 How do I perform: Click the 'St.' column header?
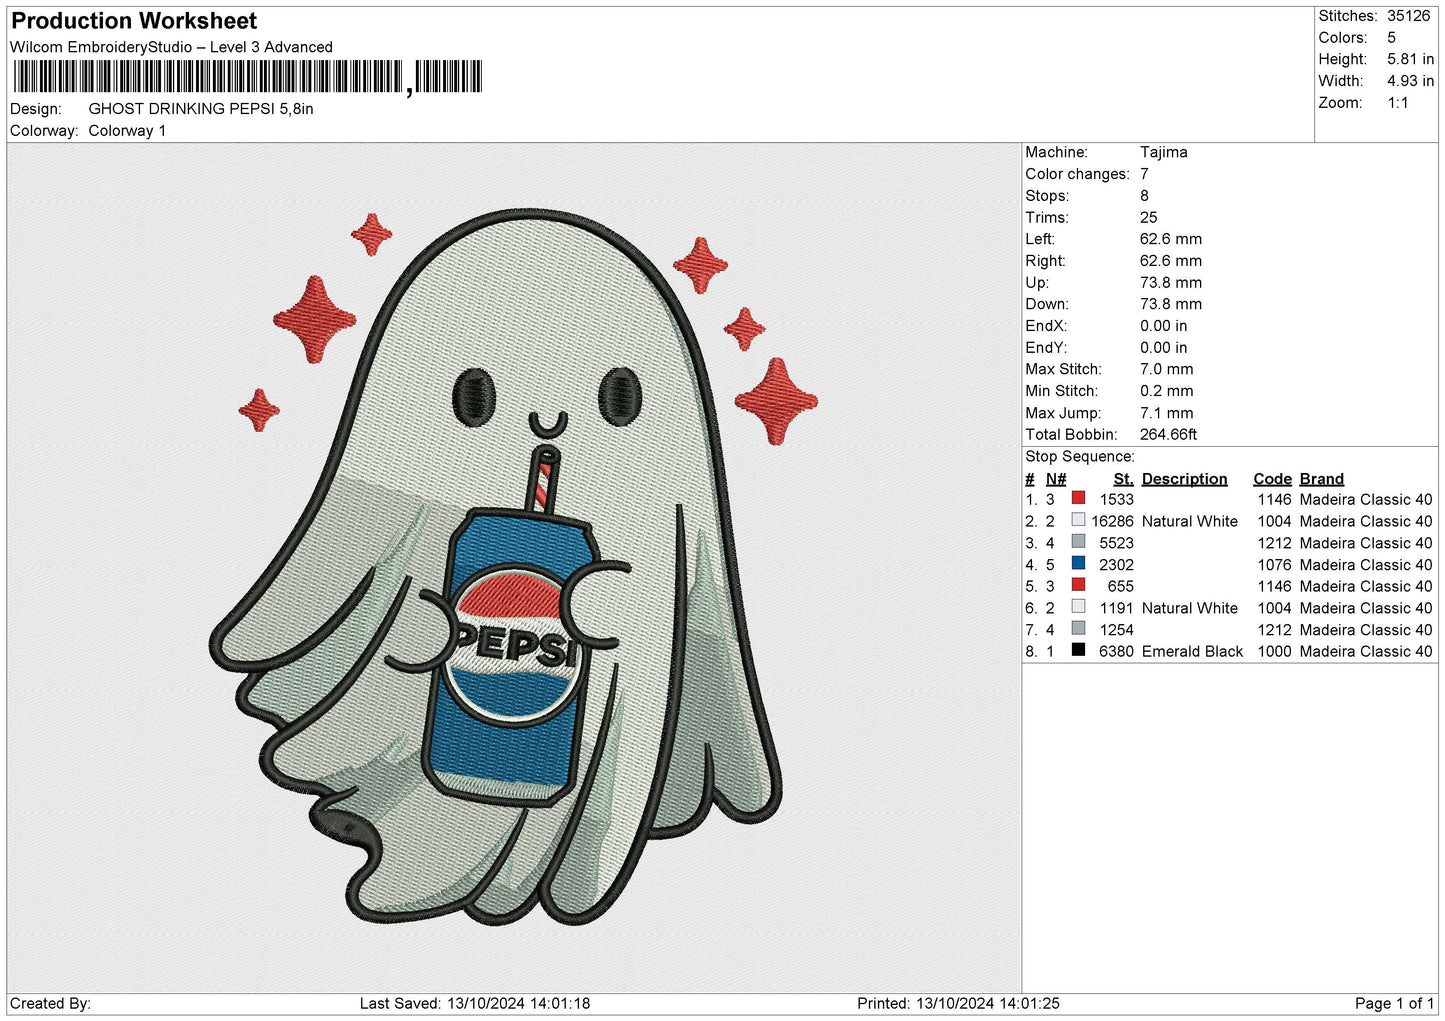(1123, 479)
